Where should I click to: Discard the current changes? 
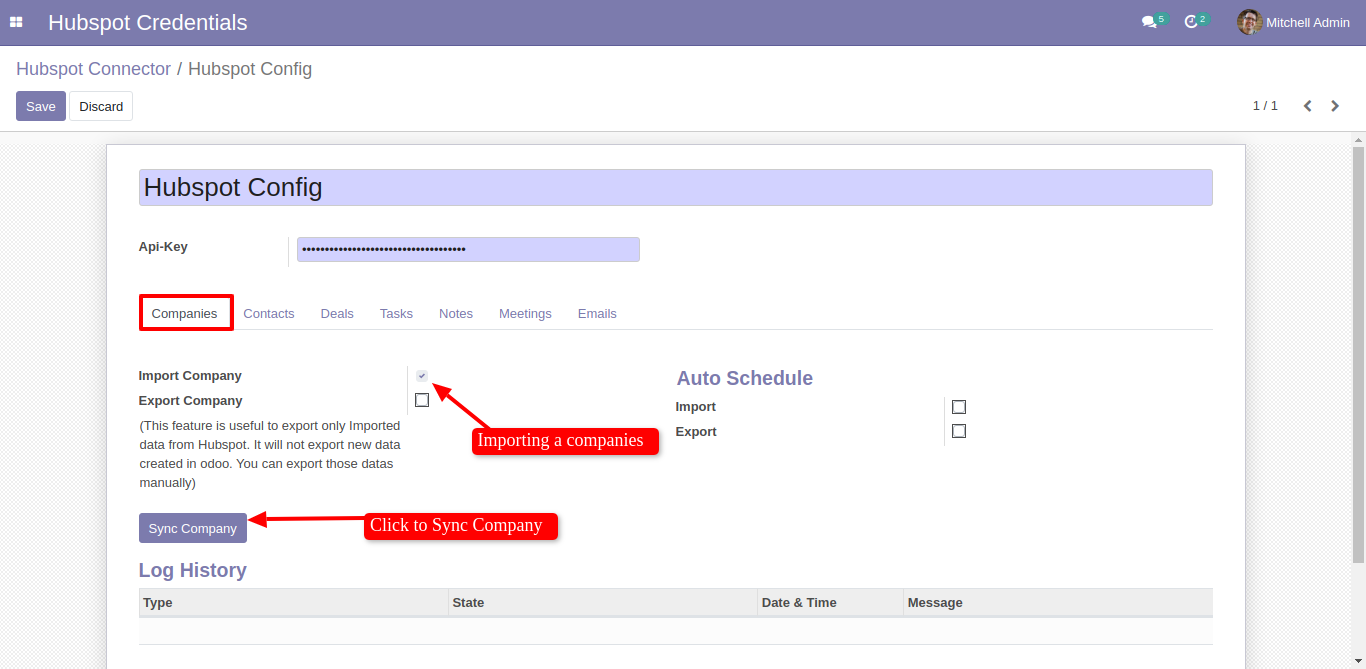tap(101, 106)
